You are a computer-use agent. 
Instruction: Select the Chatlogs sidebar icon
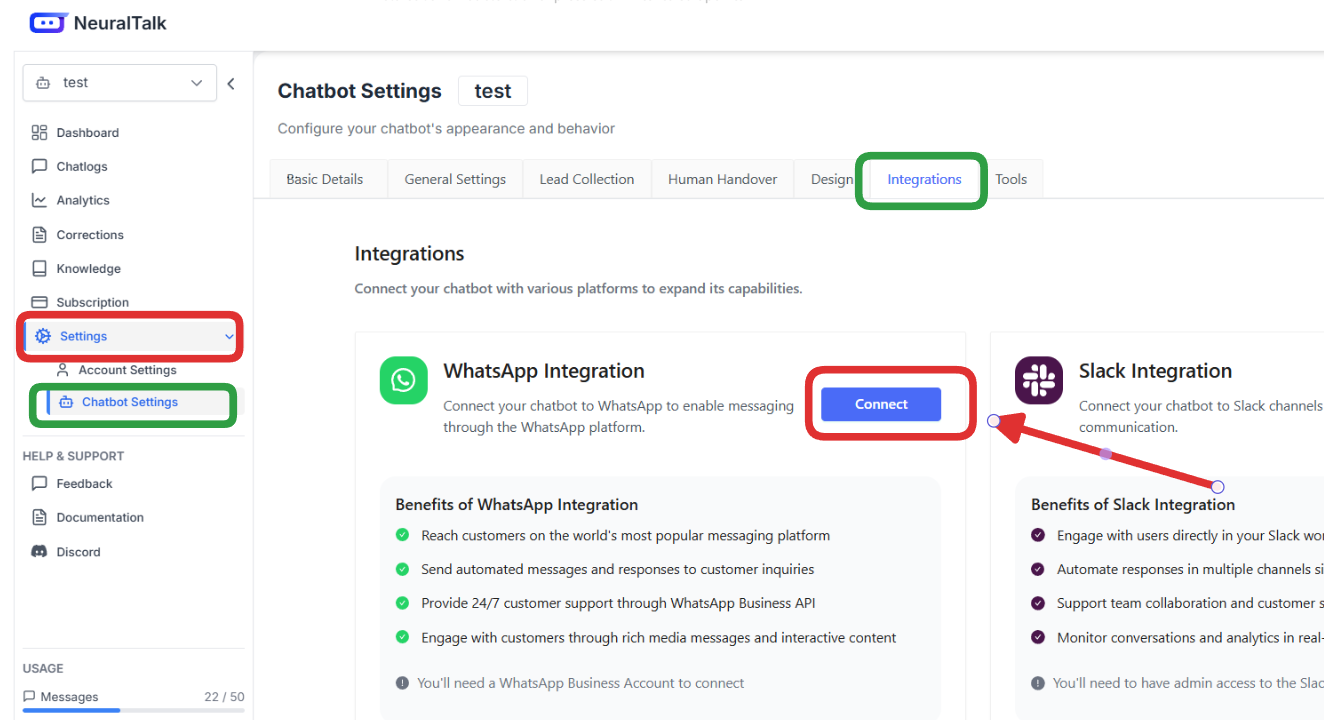coord(40,166)
